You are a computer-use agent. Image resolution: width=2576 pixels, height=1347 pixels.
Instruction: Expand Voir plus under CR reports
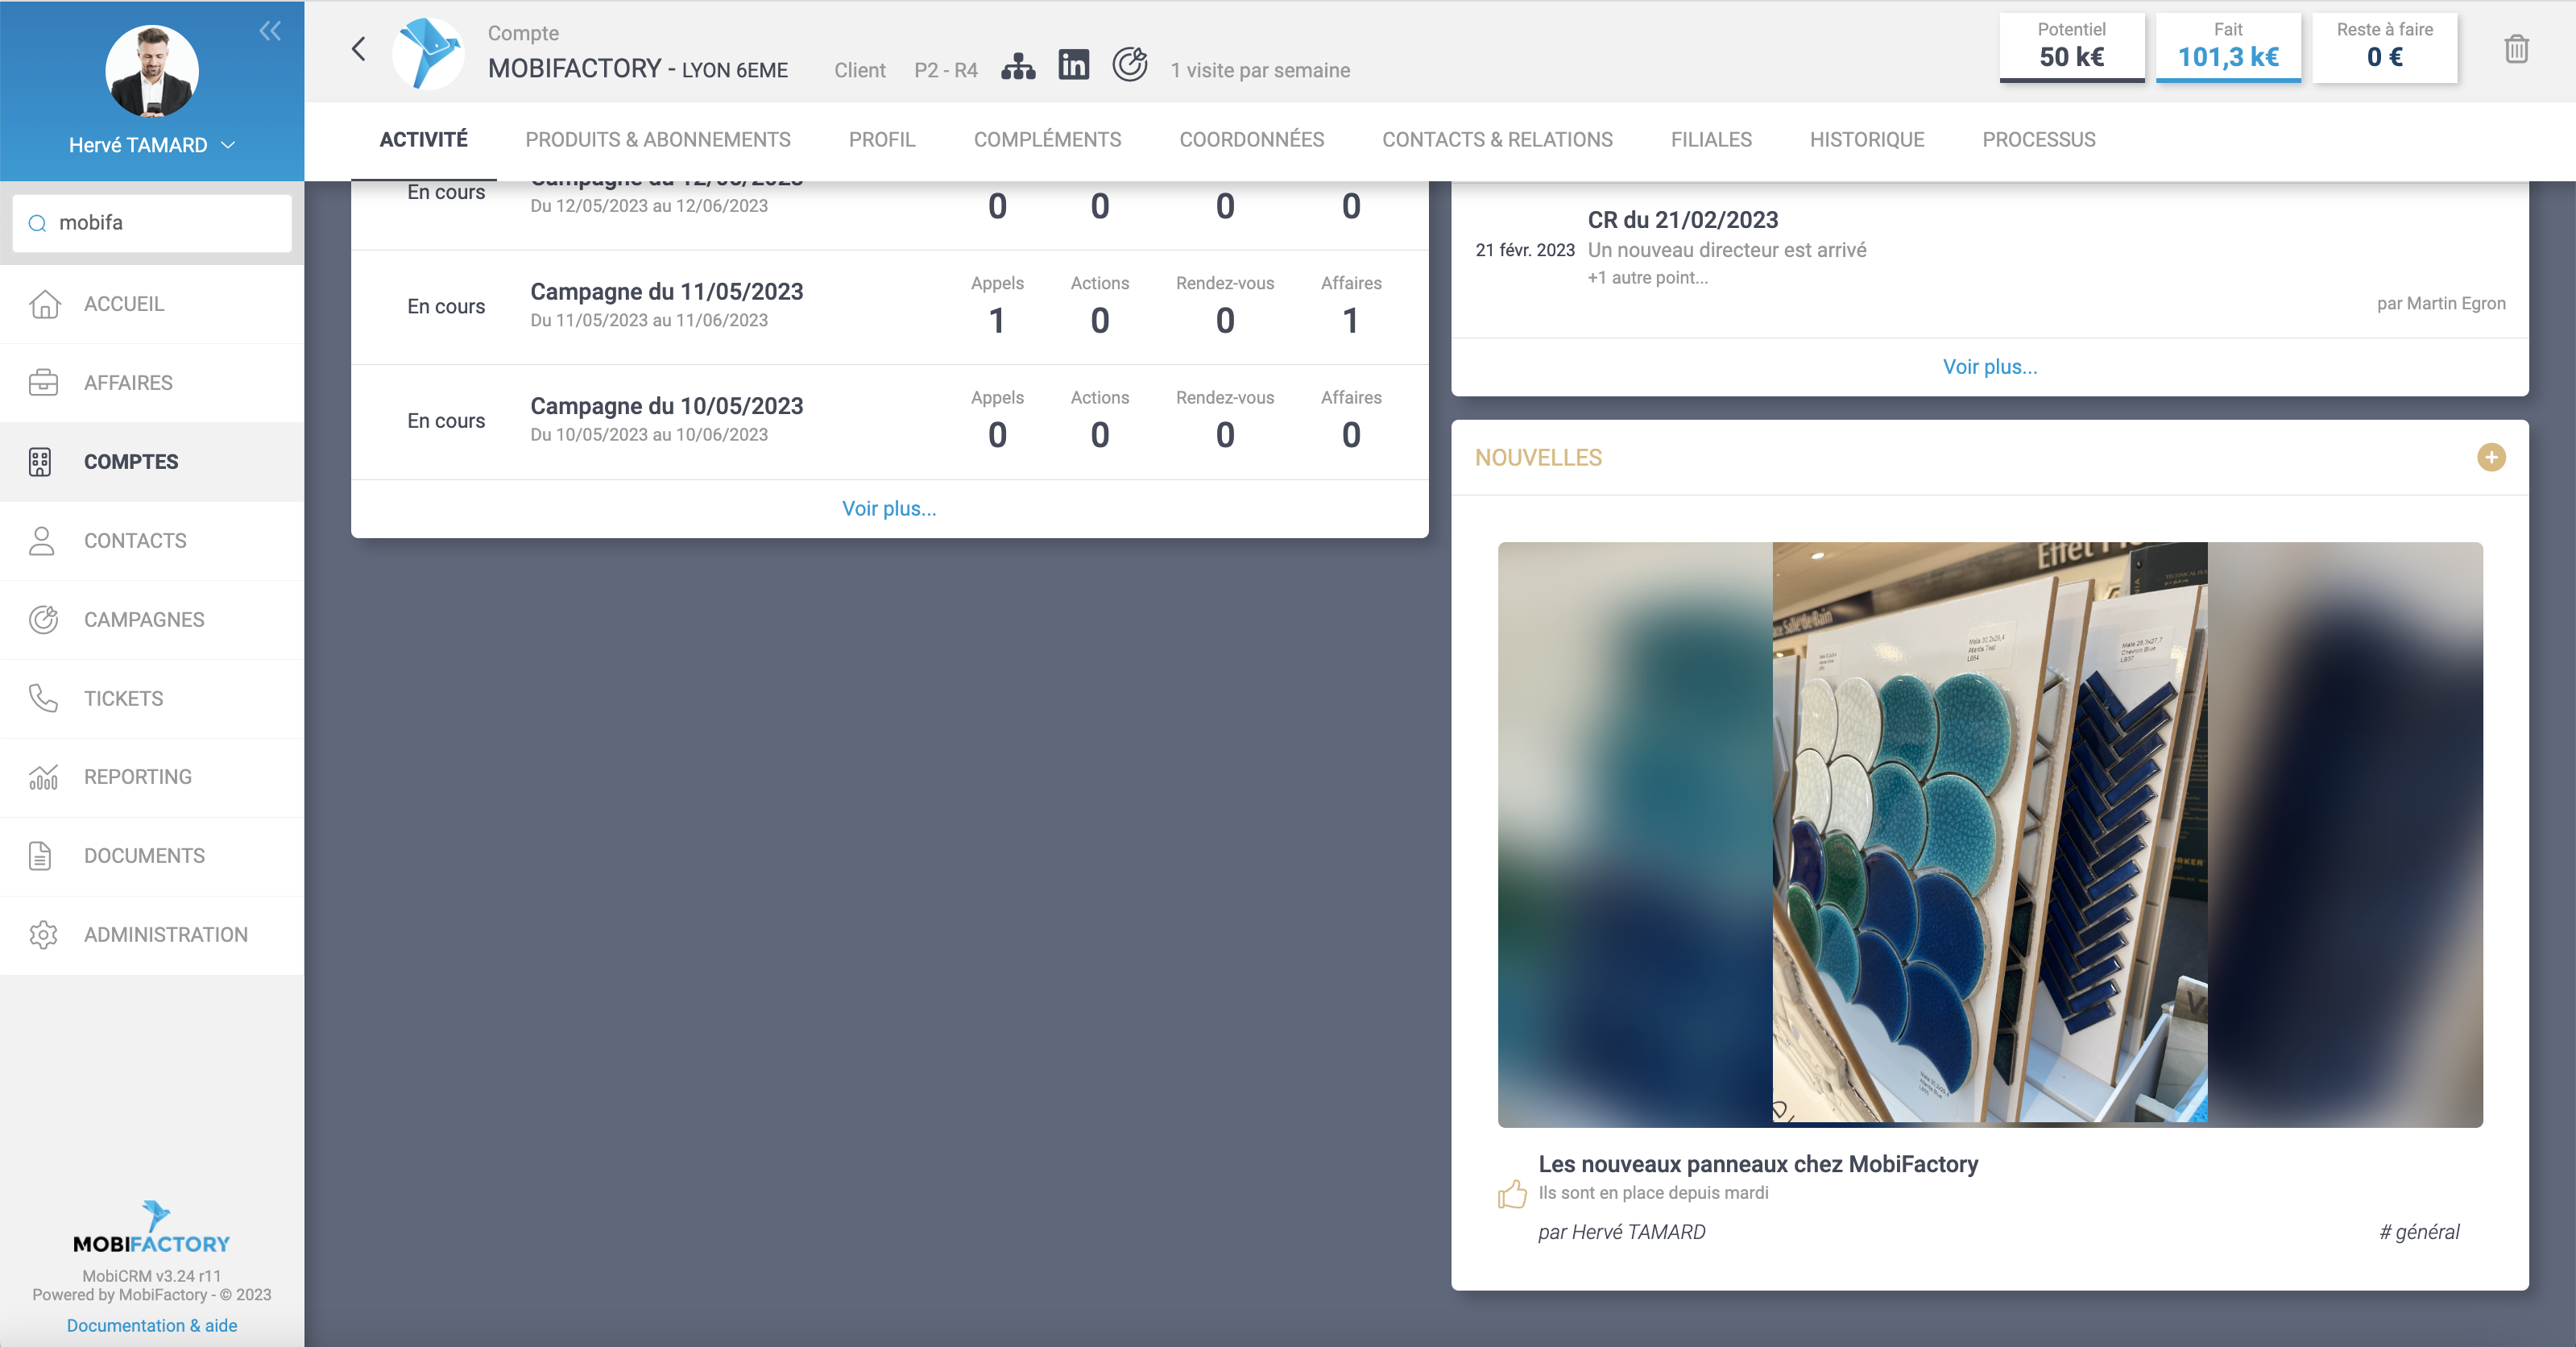(x=1989, y=367)
